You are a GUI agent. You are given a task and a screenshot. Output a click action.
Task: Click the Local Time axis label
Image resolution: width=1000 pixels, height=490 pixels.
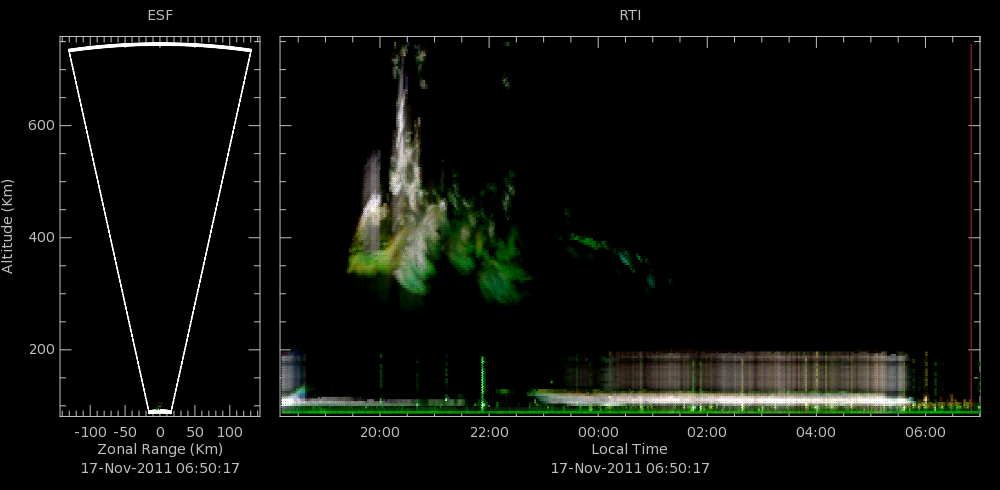click(629, 449)
